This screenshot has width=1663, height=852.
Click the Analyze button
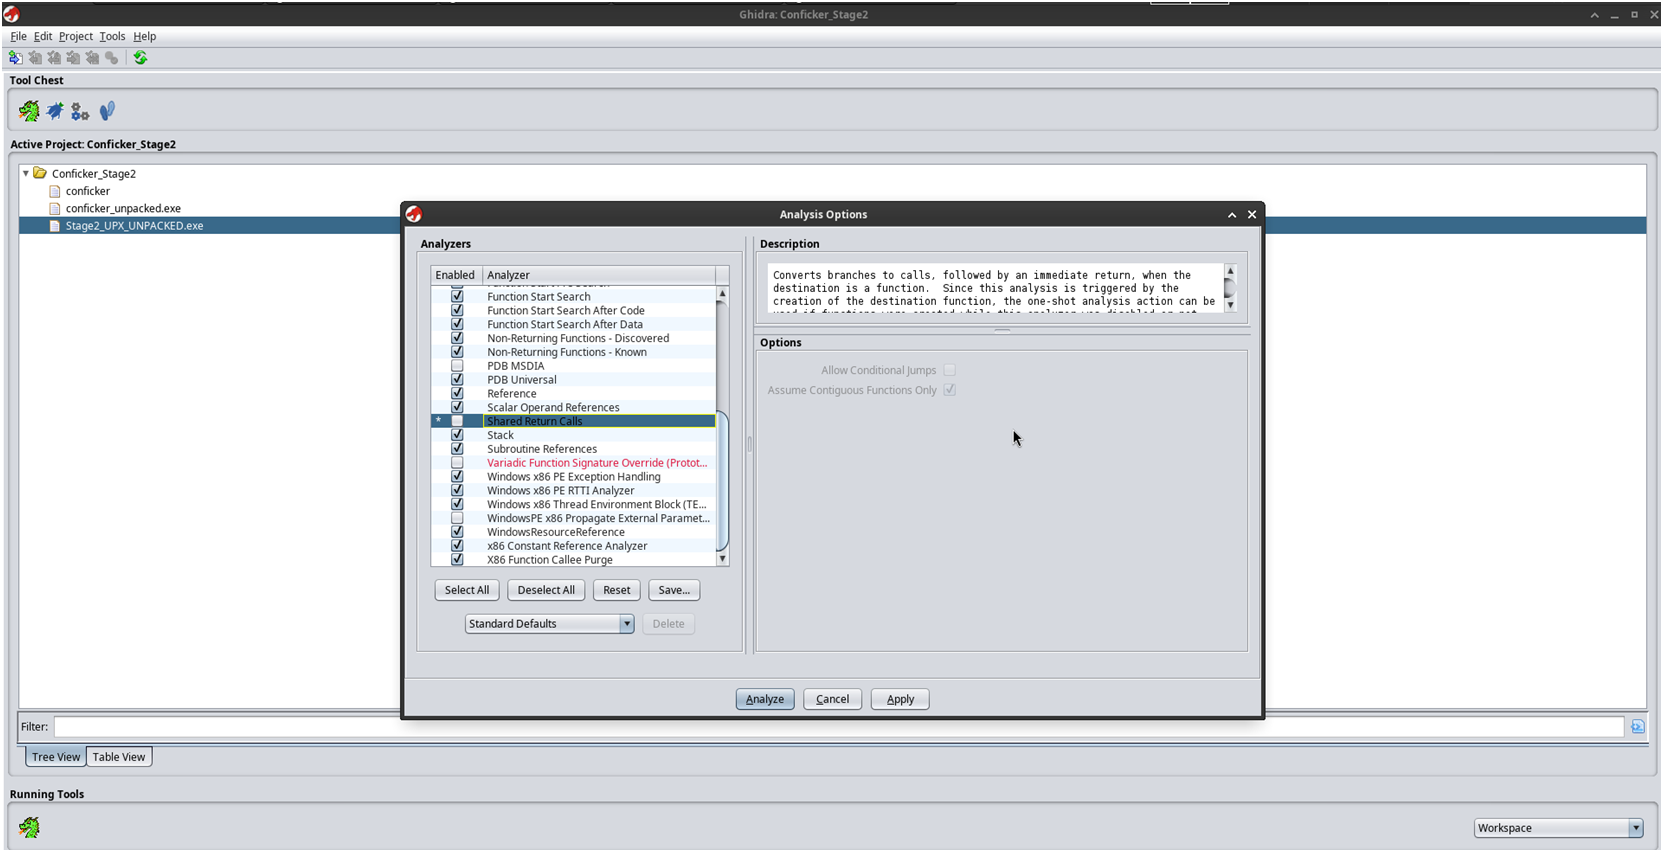(765, 699)
